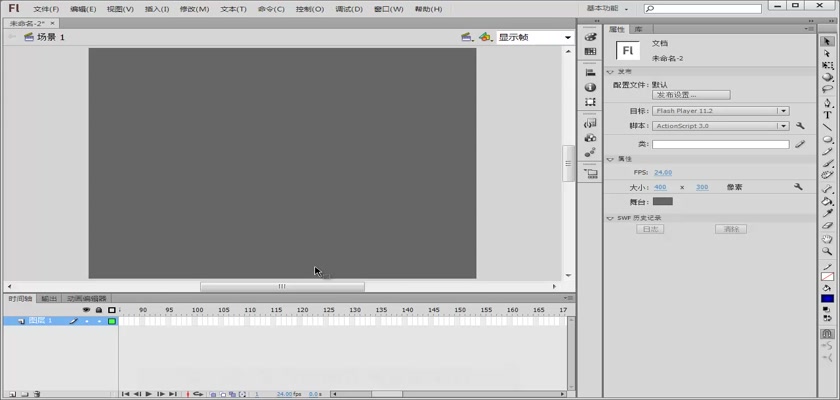Image resolution: width=840 pixels, height=400 pixels.
Task: Delete layer with trash icon
Action: 37,394
